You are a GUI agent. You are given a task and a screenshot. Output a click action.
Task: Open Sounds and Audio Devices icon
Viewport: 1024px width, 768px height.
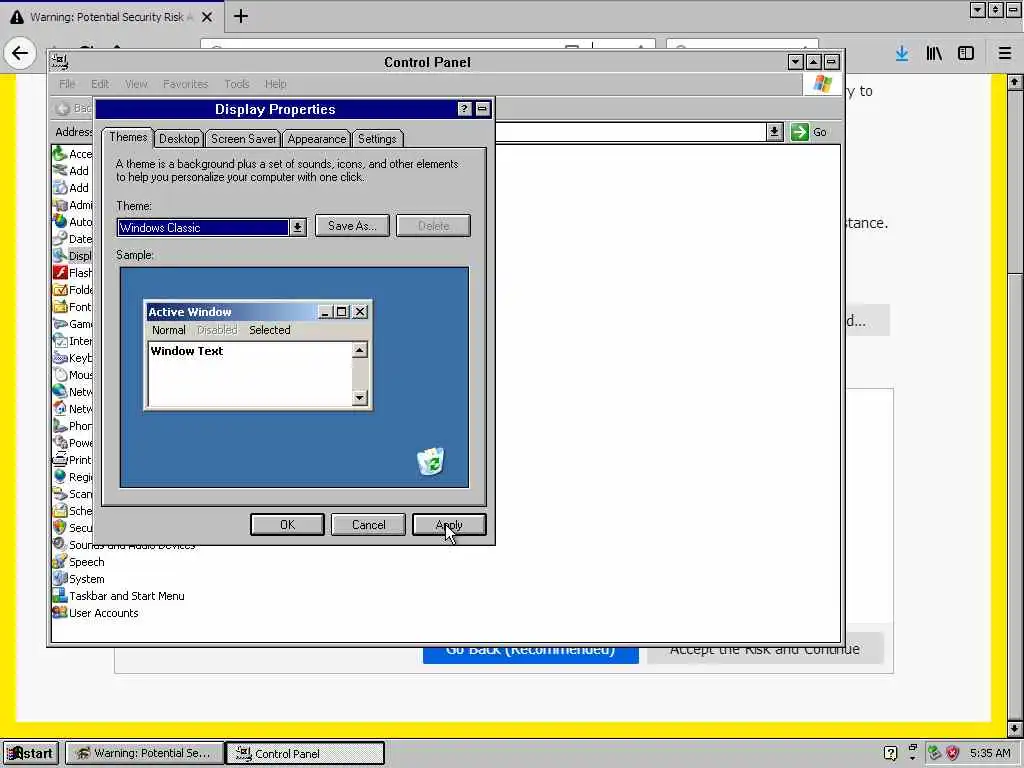[60, 544]
